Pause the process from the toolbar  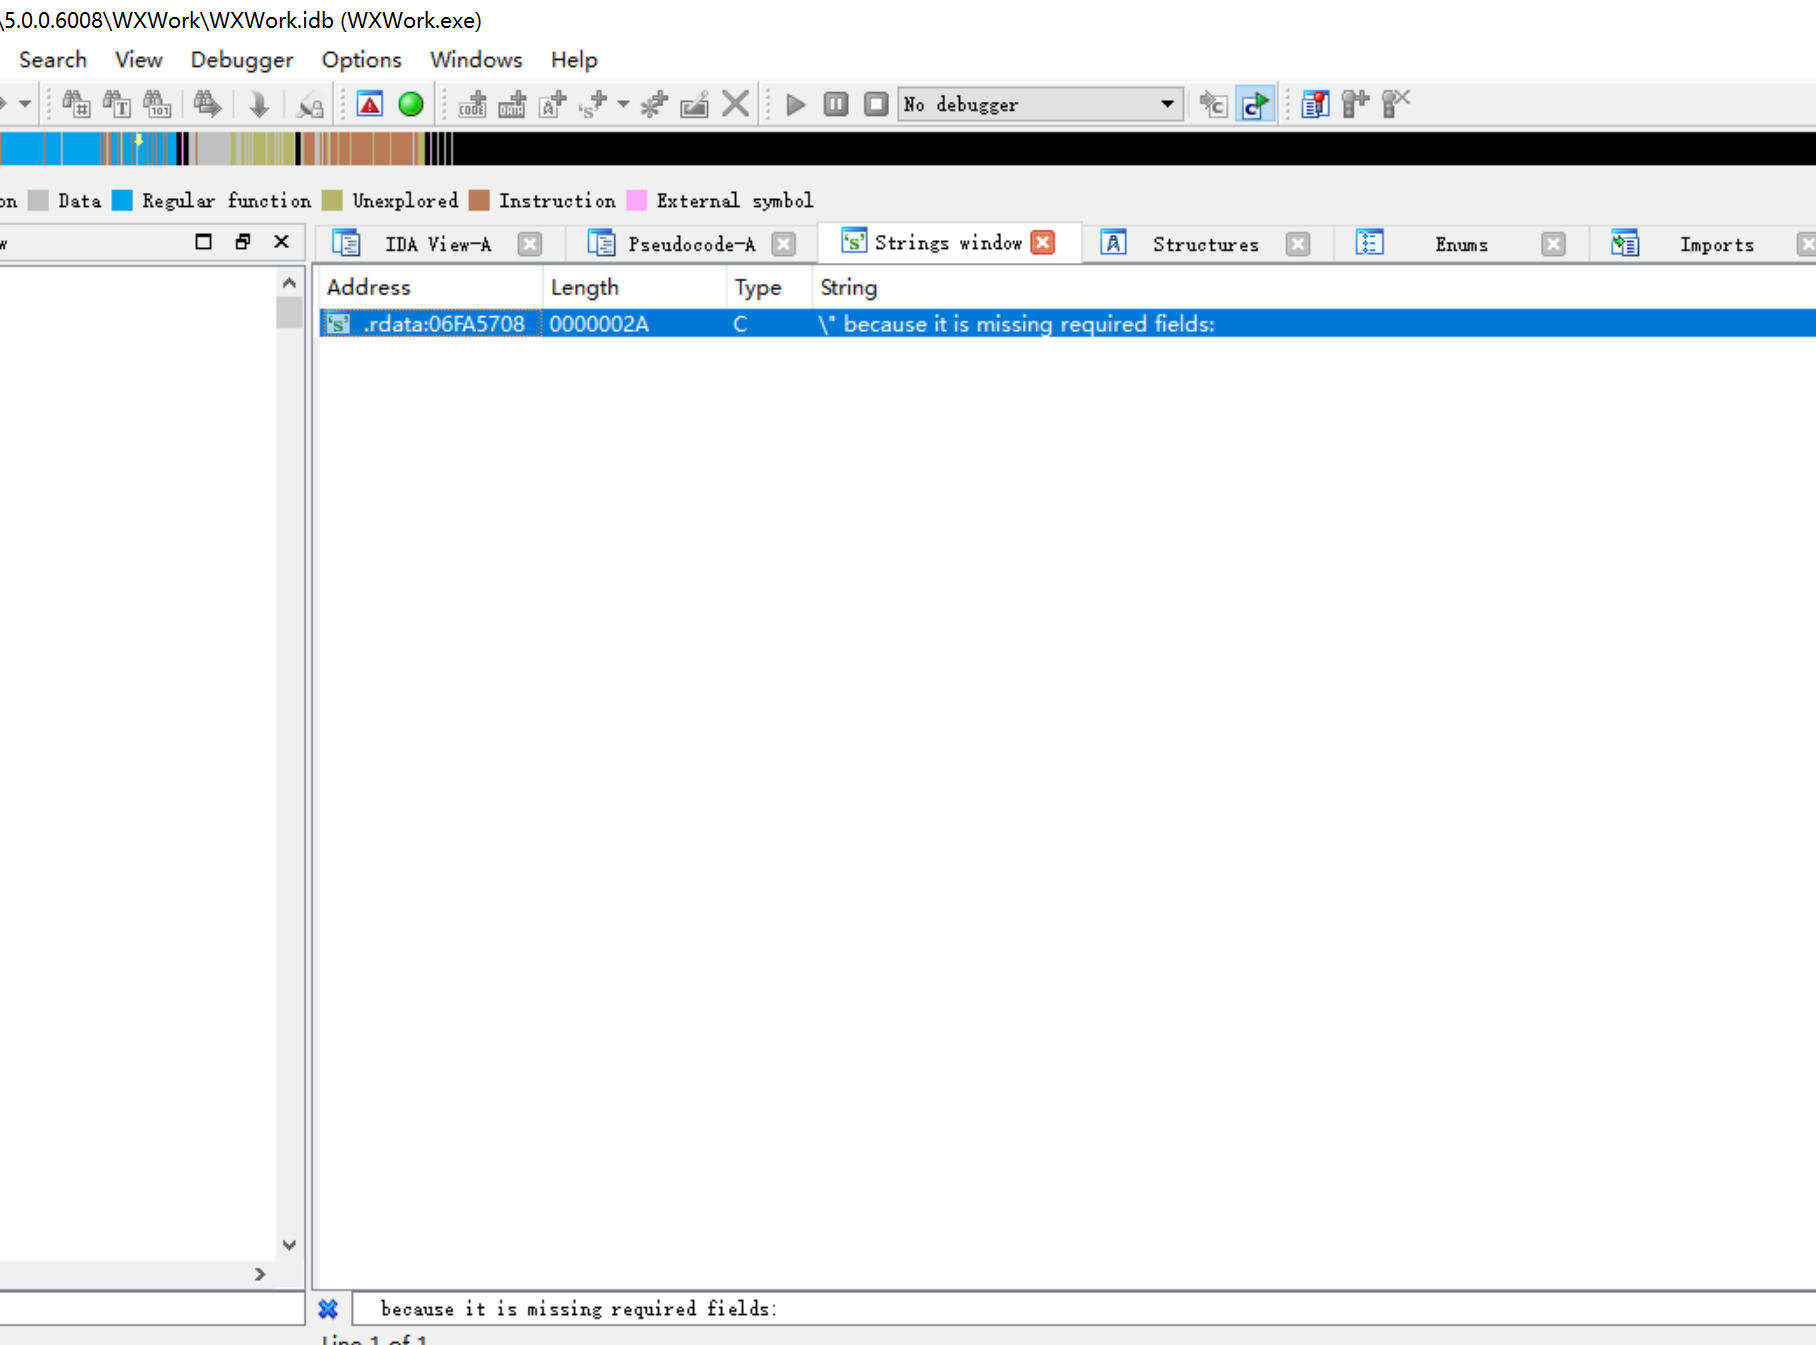click(x=836, y=104)
